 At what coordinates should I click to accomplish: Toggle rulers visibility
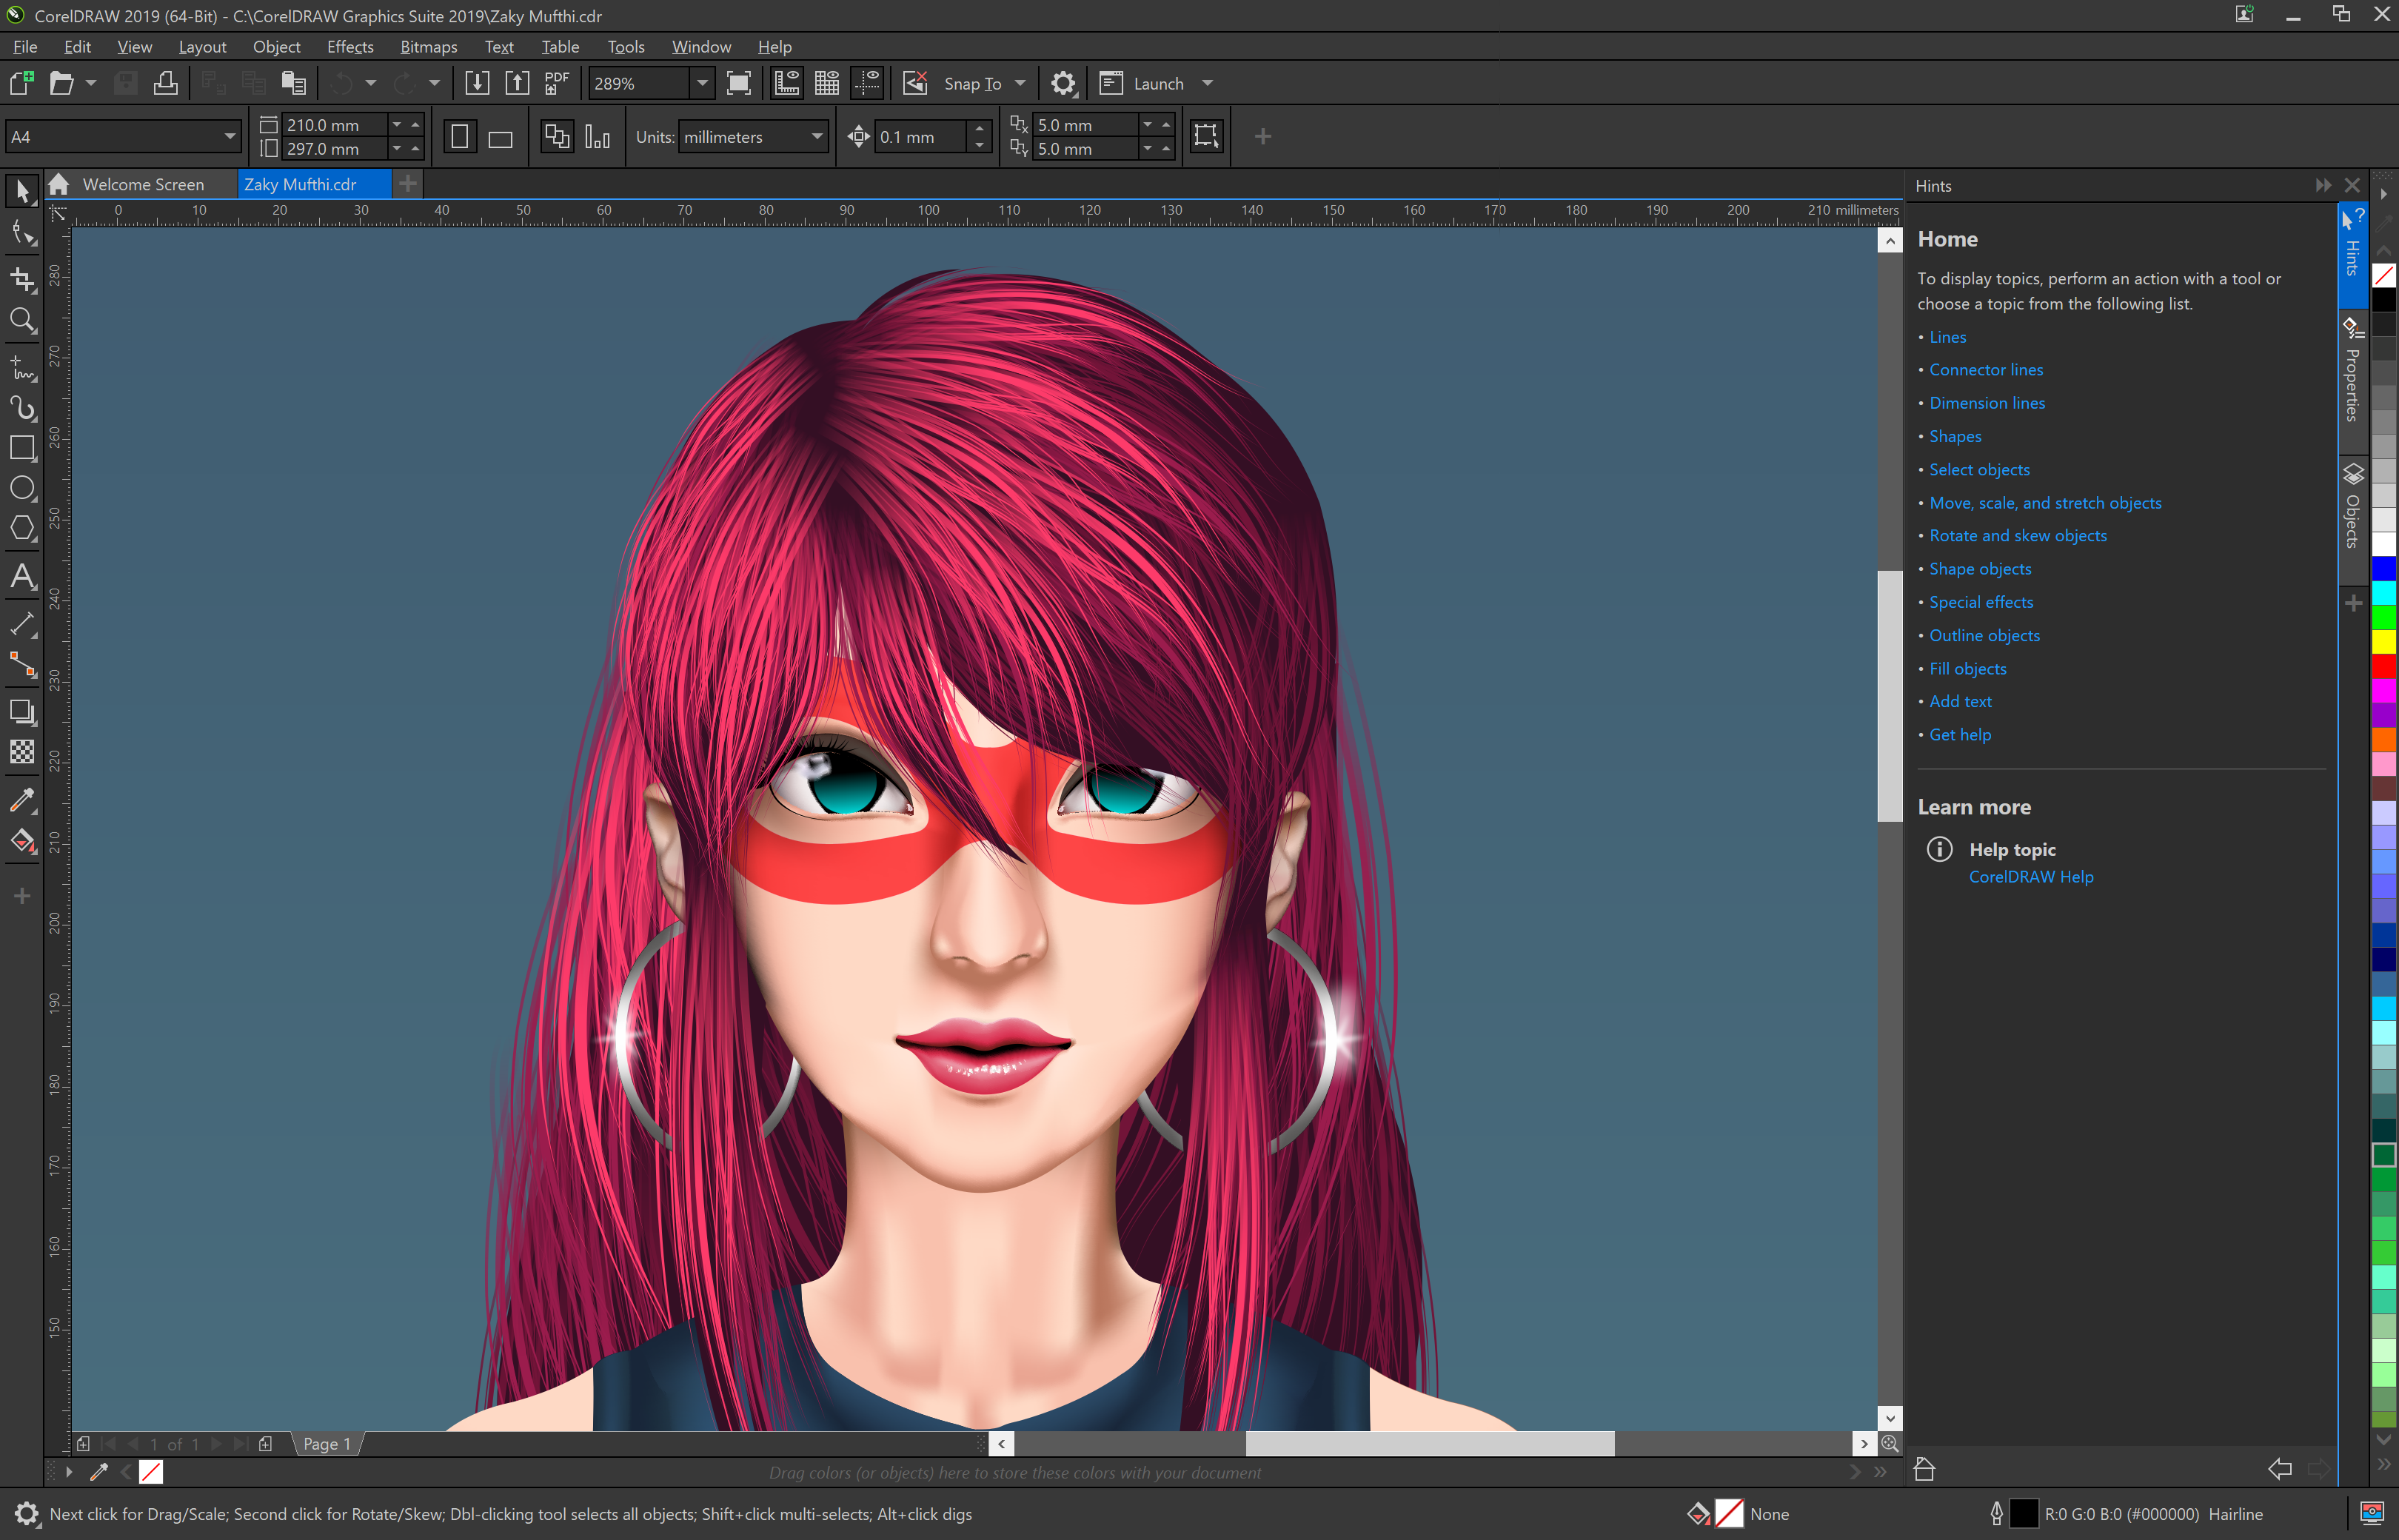click(x=787, y=83)
